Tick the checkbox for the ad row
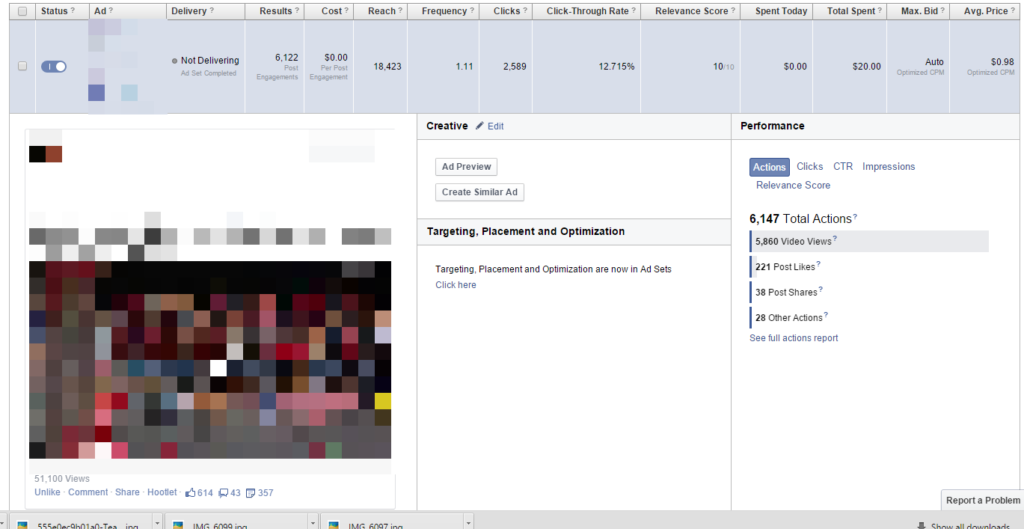The height and width of the screenshot is (529, 1024). tap(23, 66)
